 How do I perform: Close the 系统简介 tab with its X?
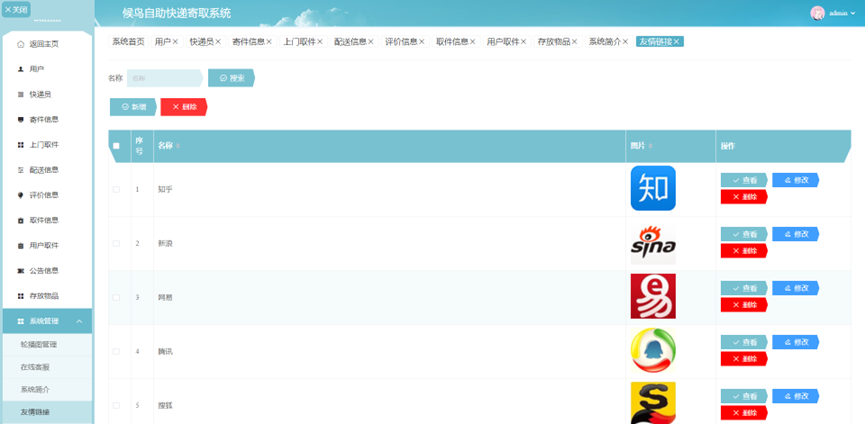pos(625,41)
